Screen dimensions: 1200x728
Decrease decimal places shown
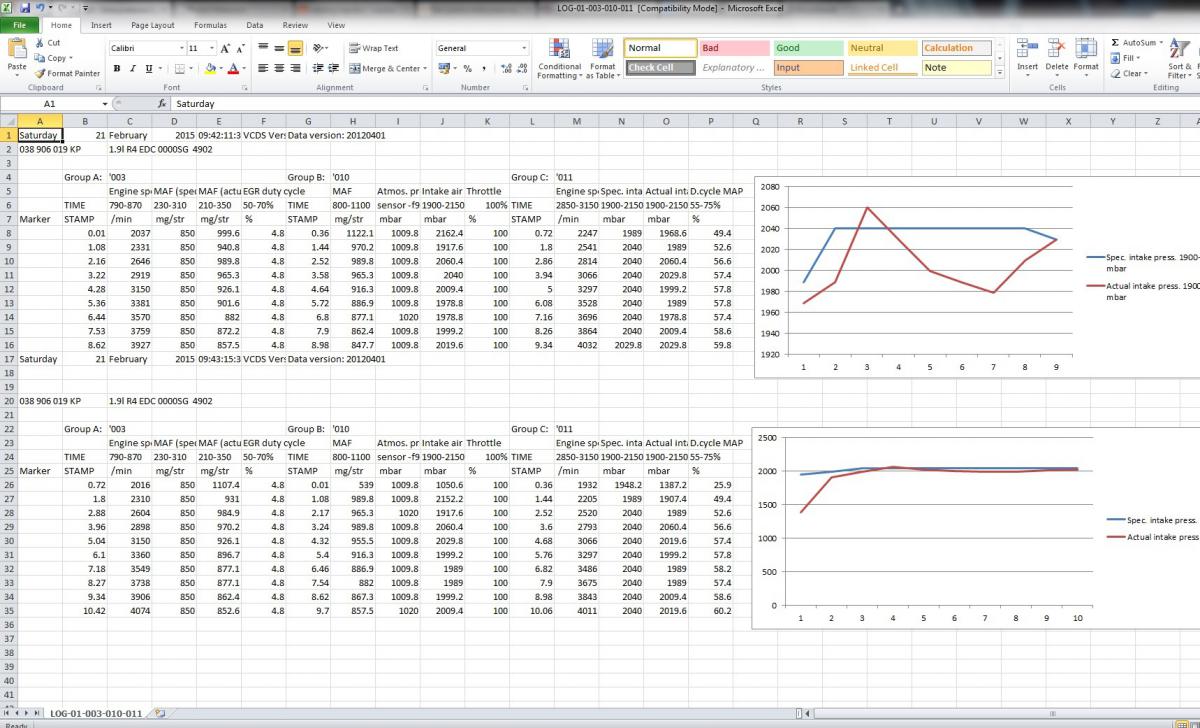[523, 68]
